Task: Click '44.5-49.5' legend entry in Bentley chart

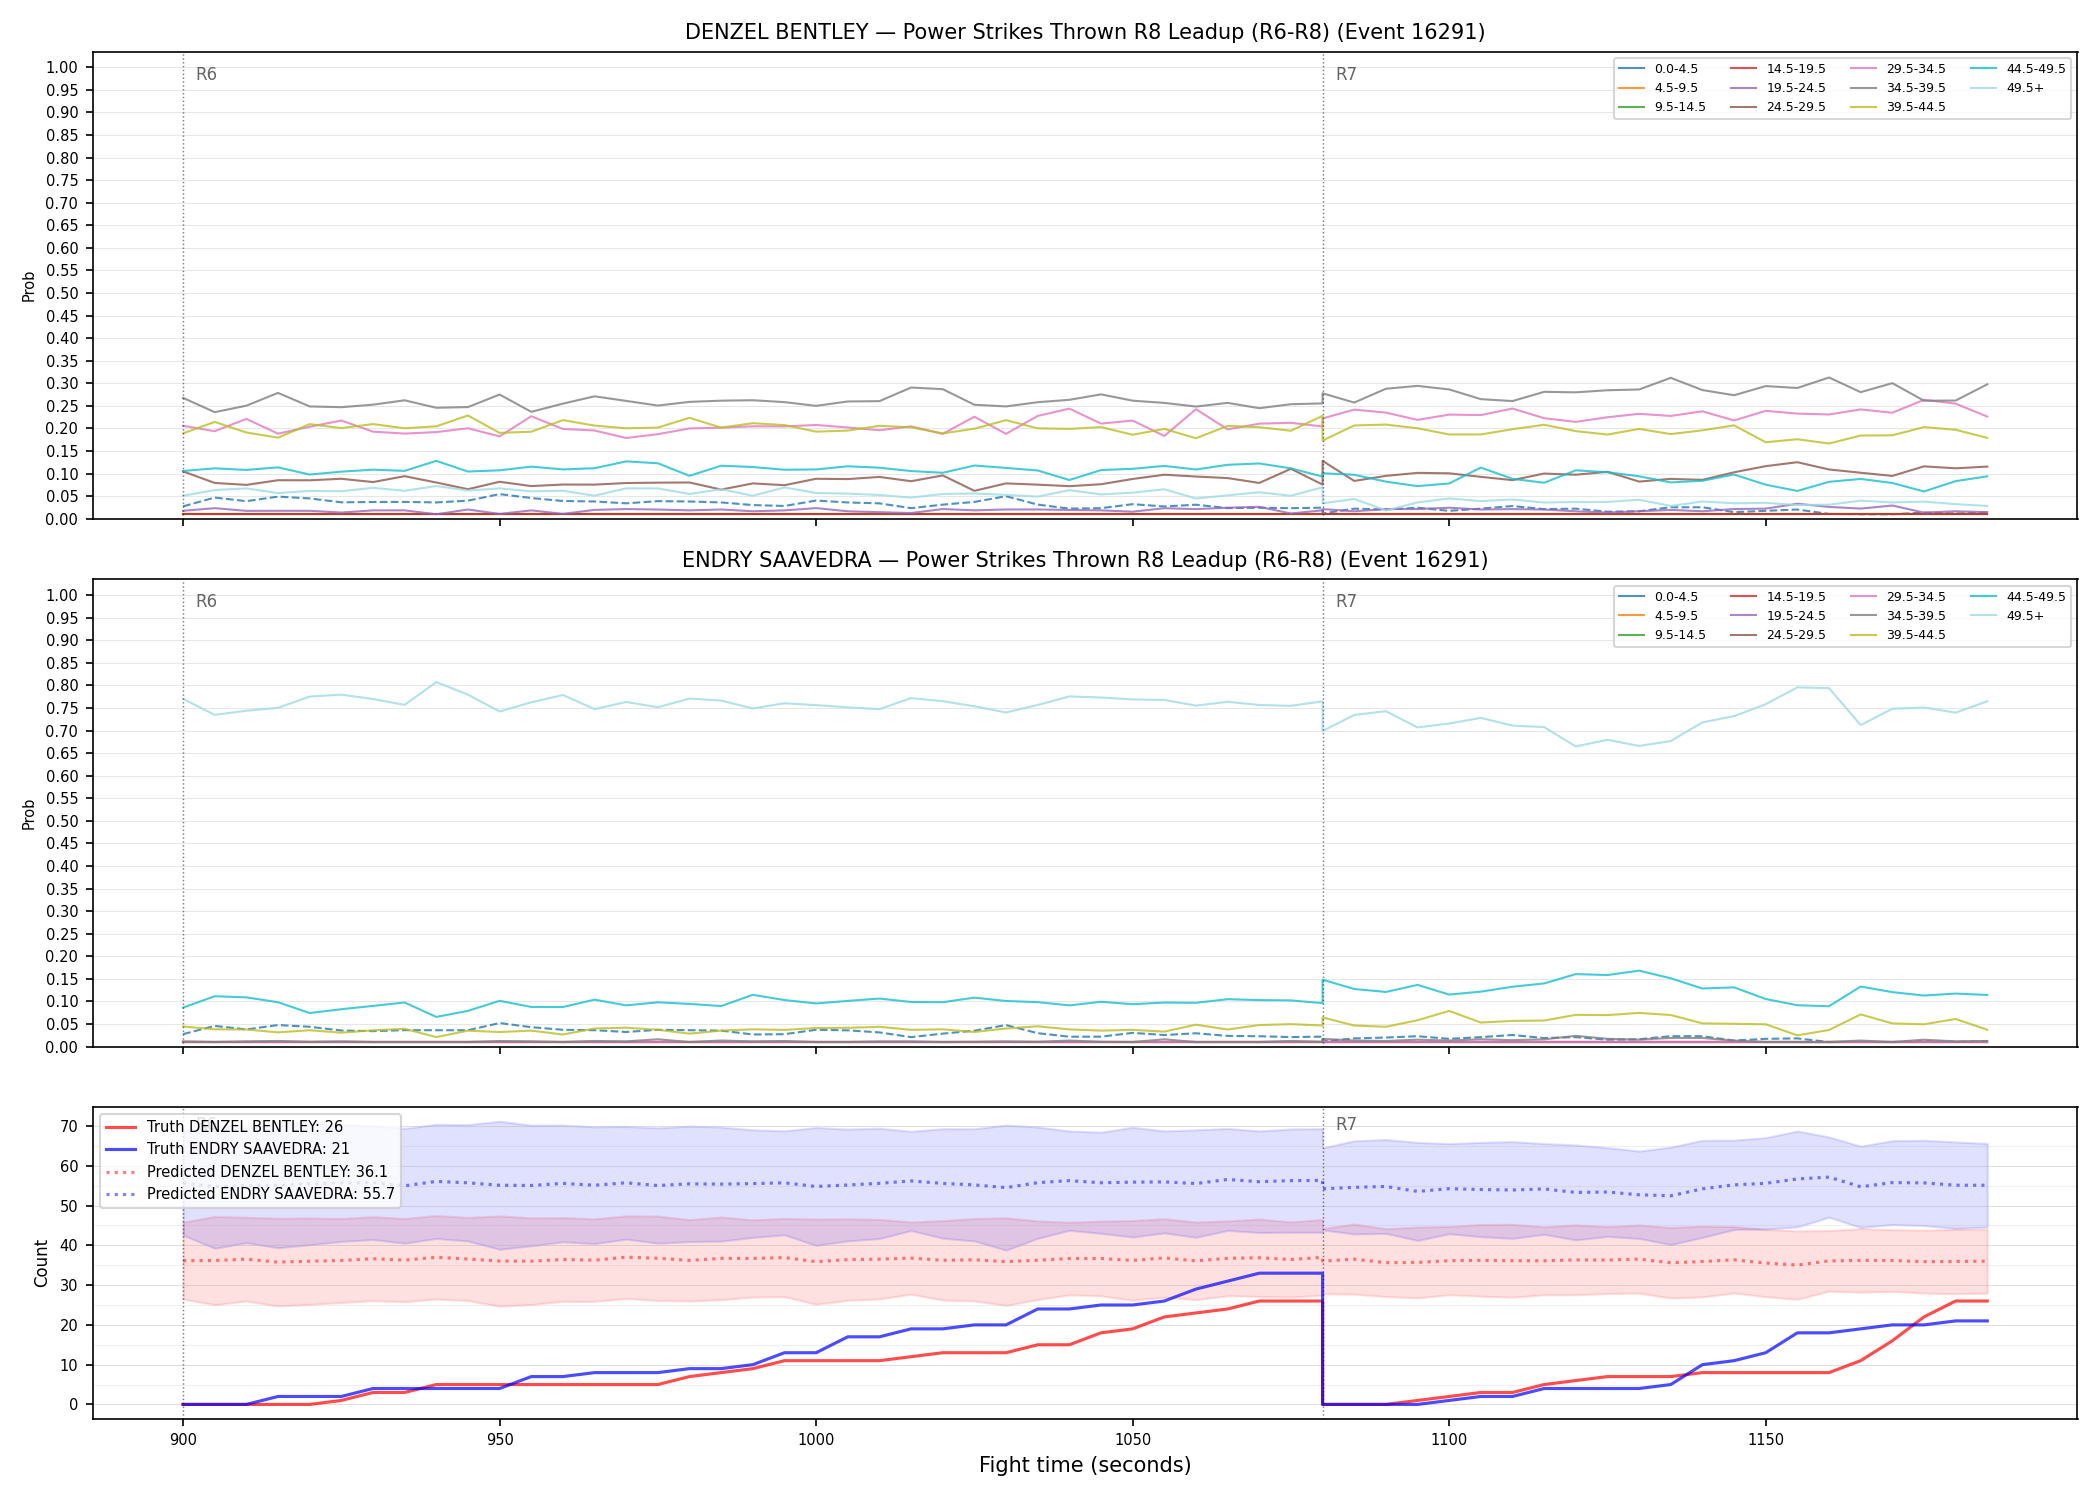Action: pos(2018,69)
